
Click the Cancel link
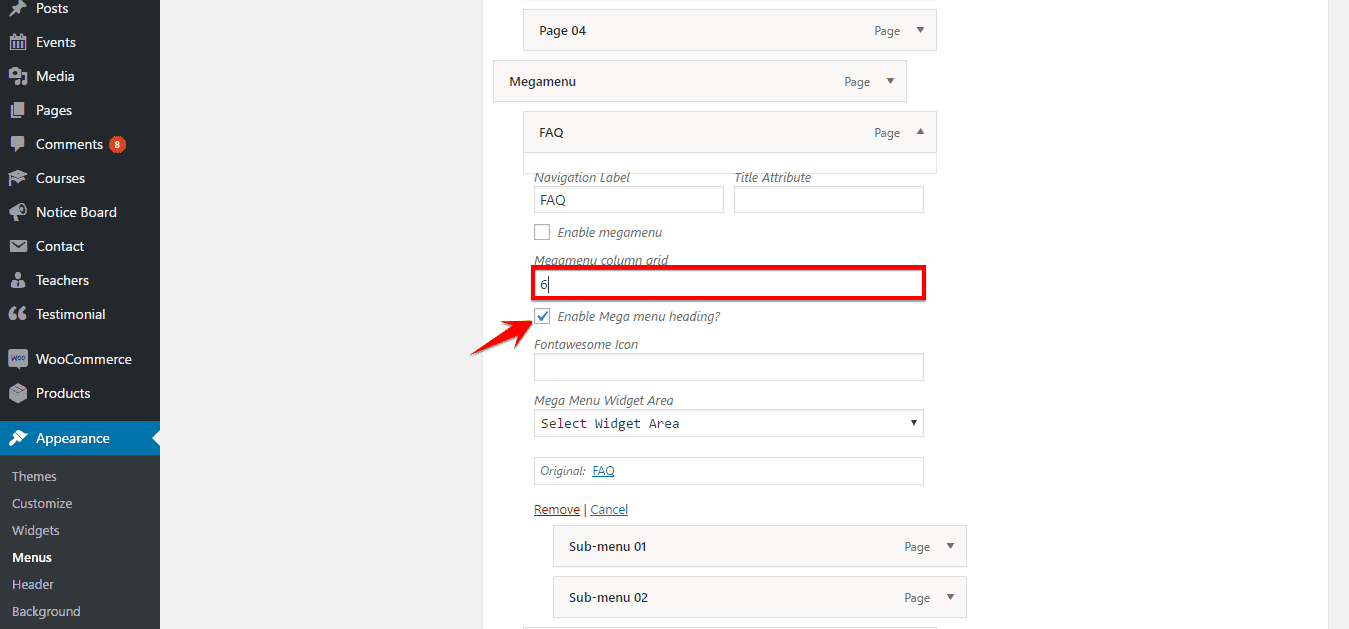(x=609, y=509)
